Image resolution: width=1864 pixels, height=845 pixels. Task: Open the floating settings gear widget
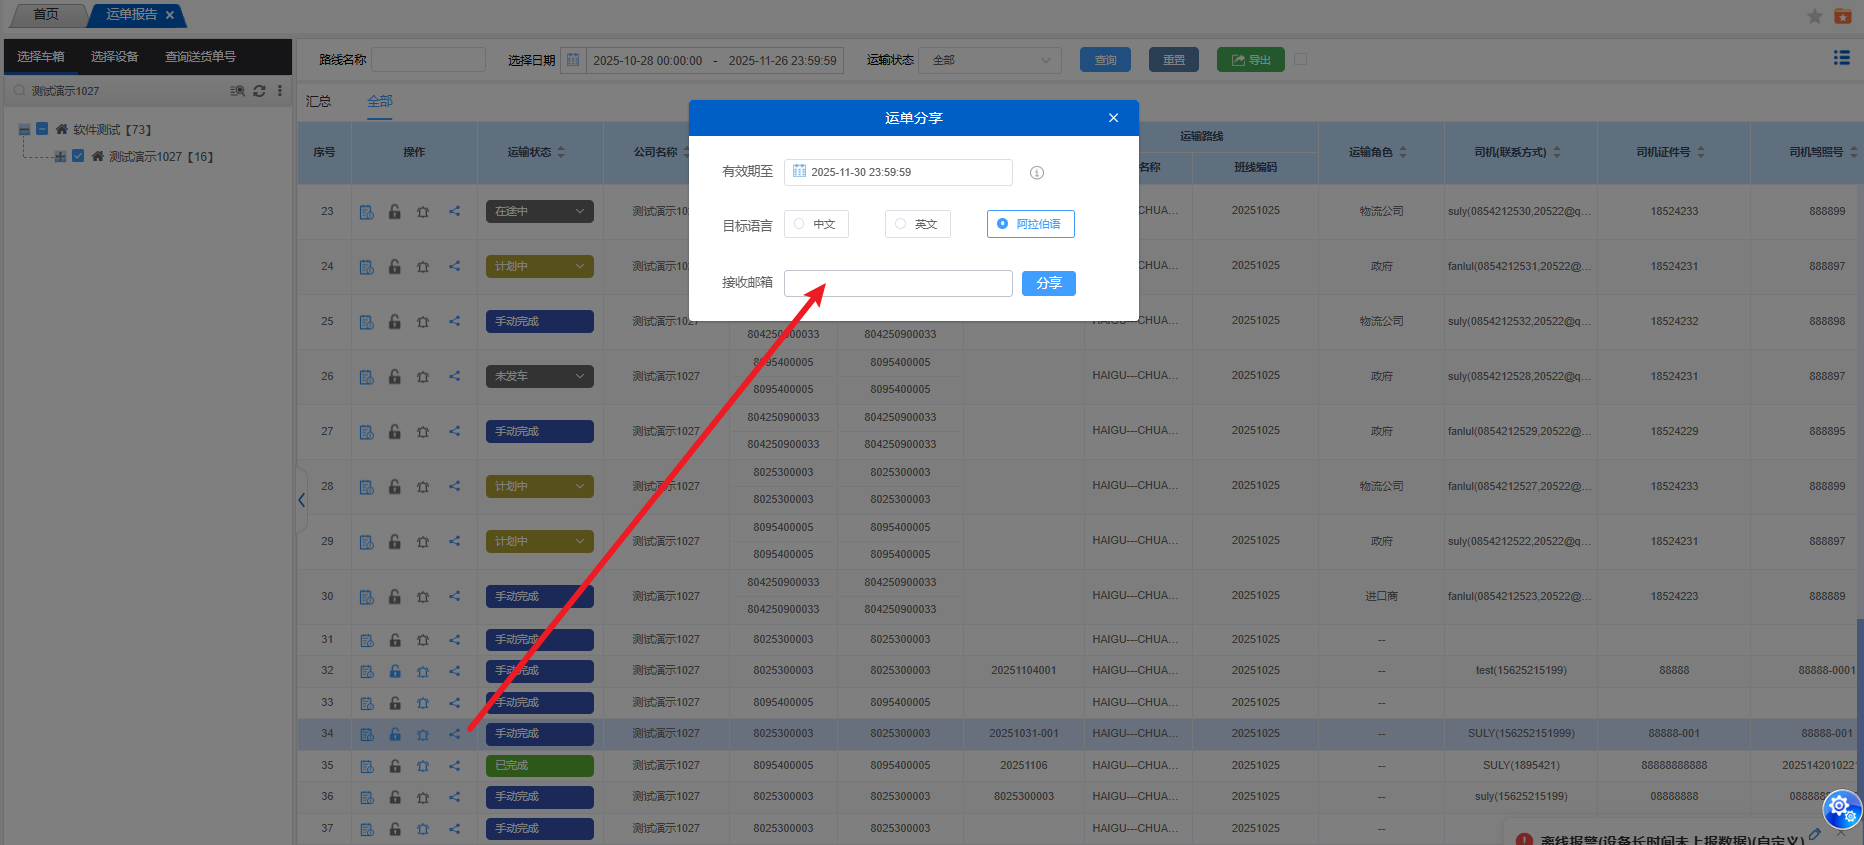point(1840,807)
